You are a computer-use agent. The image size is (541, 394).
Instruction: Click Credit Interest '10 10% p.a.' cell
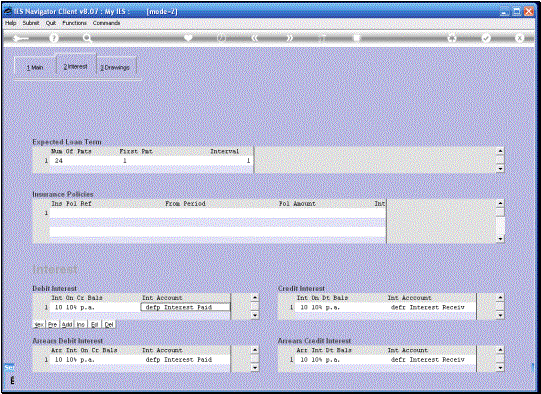click(x=340, y=307)
